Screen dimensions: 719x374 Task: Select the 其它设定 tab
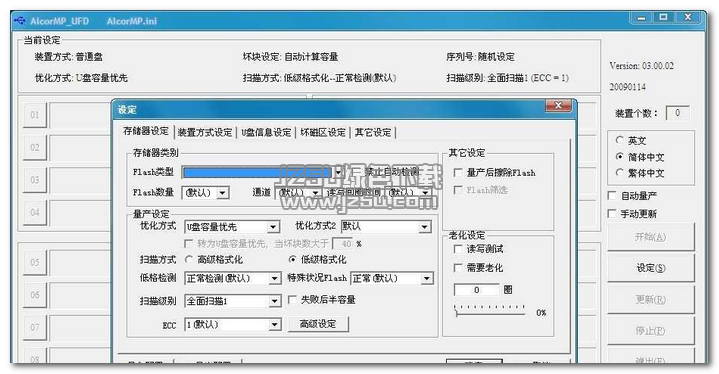tap(373, 132)
